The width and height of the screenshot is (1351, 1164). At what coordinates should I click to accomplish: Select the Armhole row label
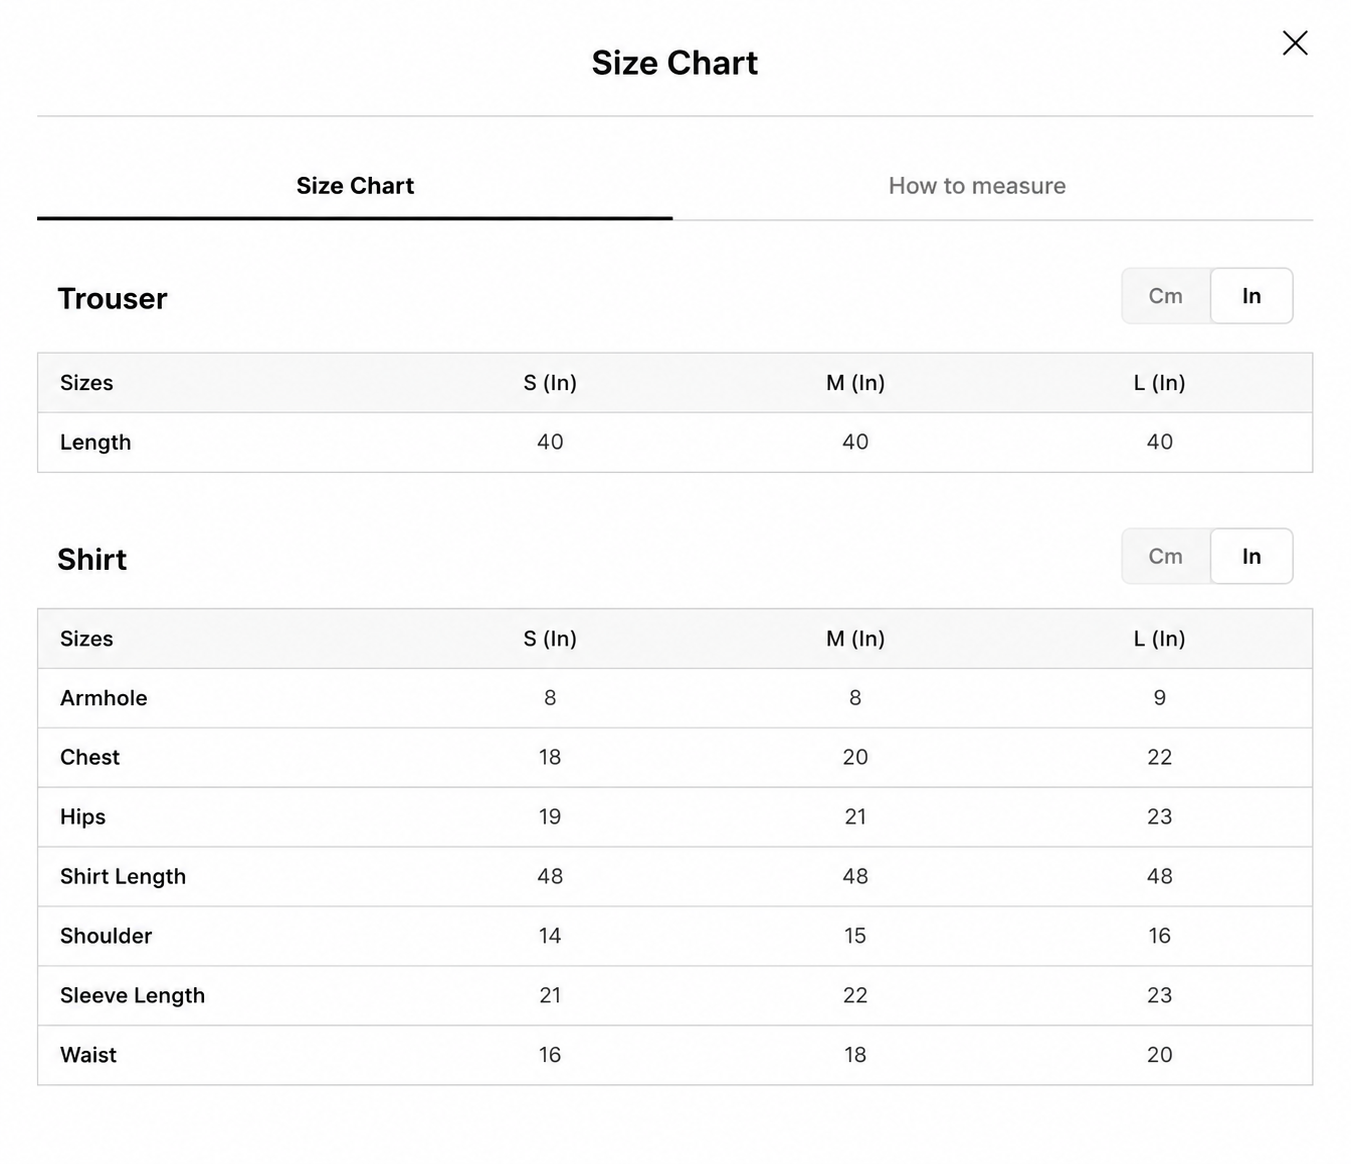pos(103,698)
